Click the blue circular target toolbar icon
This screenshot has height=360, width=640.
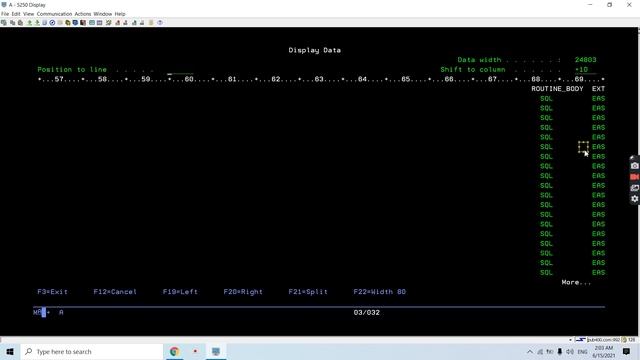pos(52,23)
